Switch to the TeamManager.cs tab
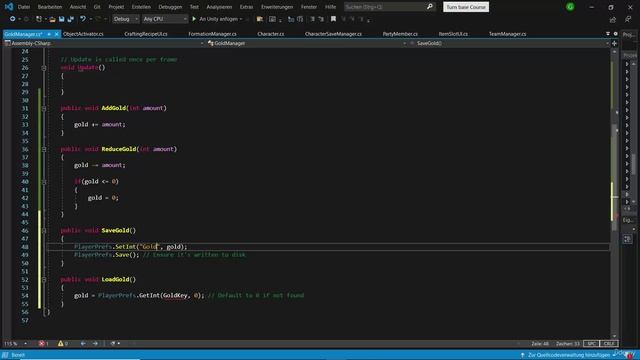This screenshot has height=360, width=640. tap(507, 34)
